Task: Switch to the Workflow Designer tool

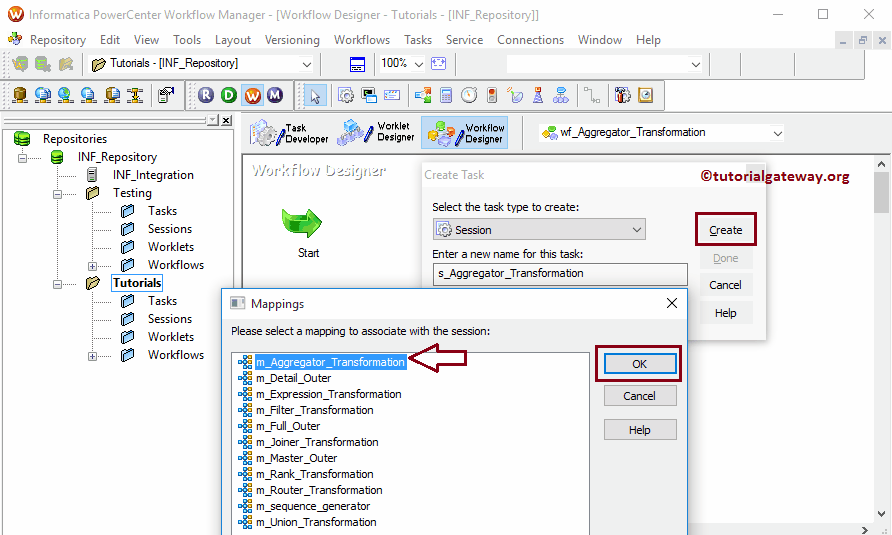Action: [464, 133]
